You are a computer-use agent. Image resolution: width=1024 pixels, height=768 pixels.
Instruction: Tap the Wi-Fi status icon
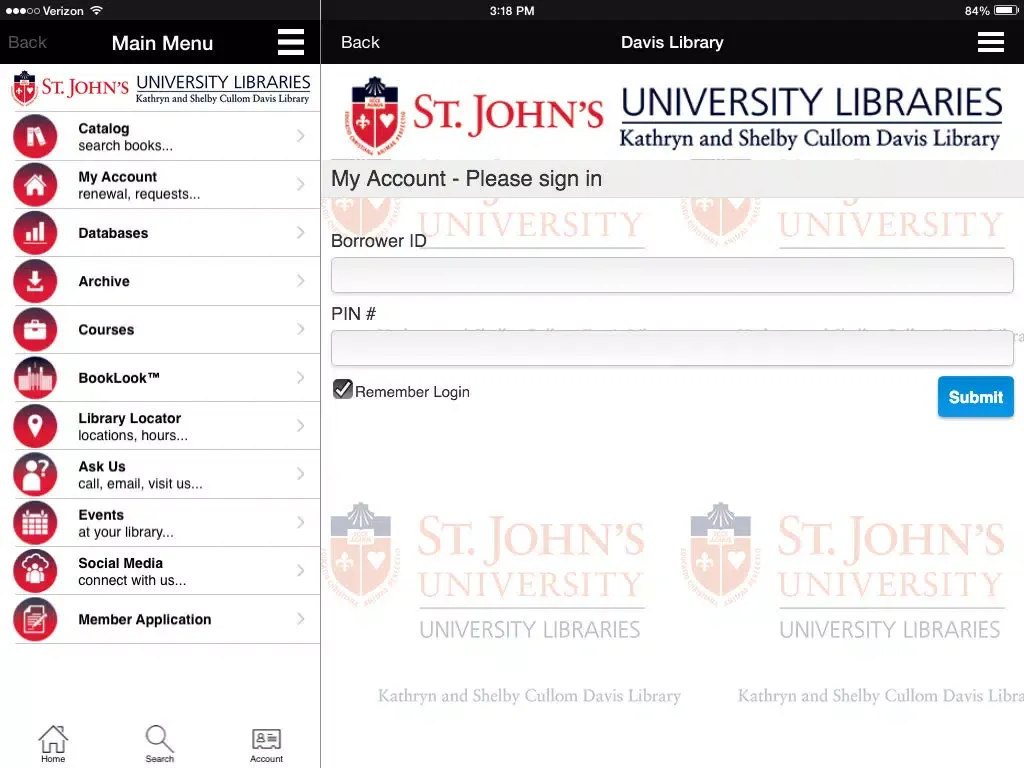pos(97,10)
